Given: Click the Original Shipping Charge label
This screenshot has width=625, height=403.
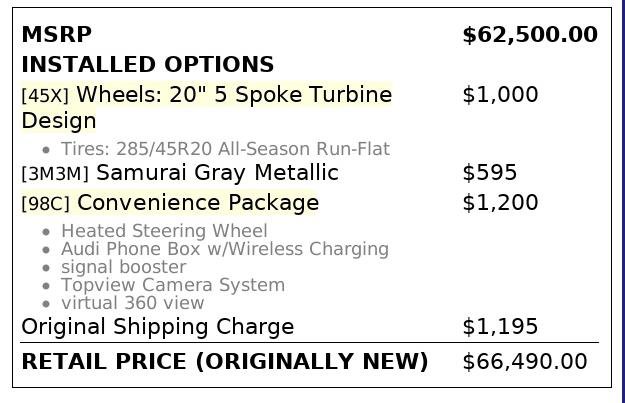Looking at the screenshot, I should pos(157,327).
